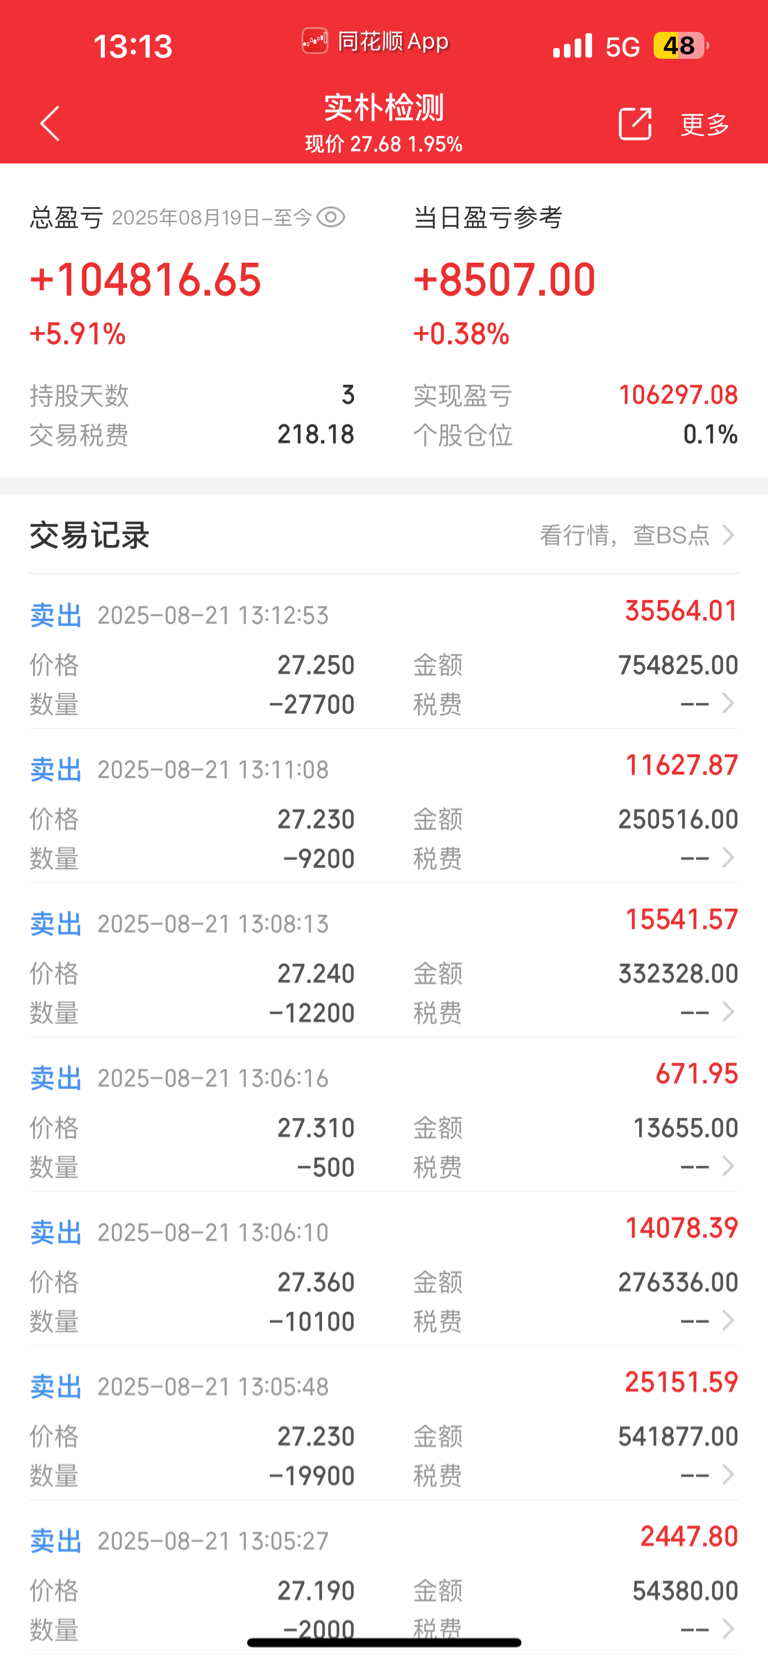Tap the 交易记录 section header

click(x=90, y=535)
